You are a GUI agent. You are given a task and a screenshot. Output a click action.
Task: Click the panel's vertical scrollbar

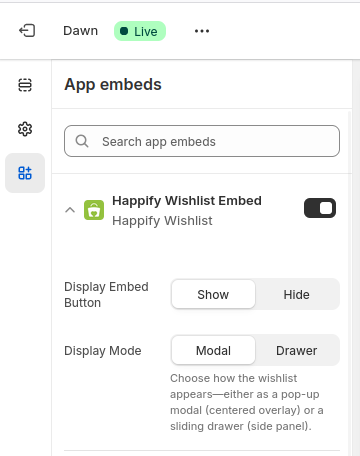[349, 283]
